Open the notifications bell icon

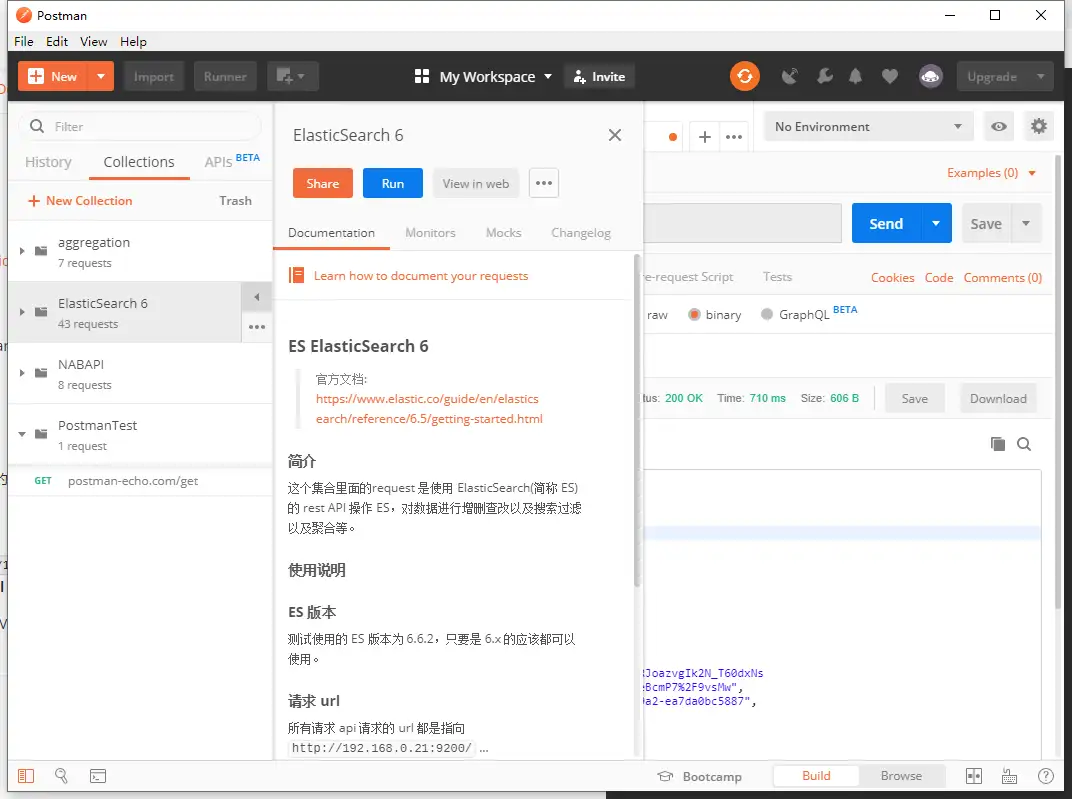click(x=856, y=76)
